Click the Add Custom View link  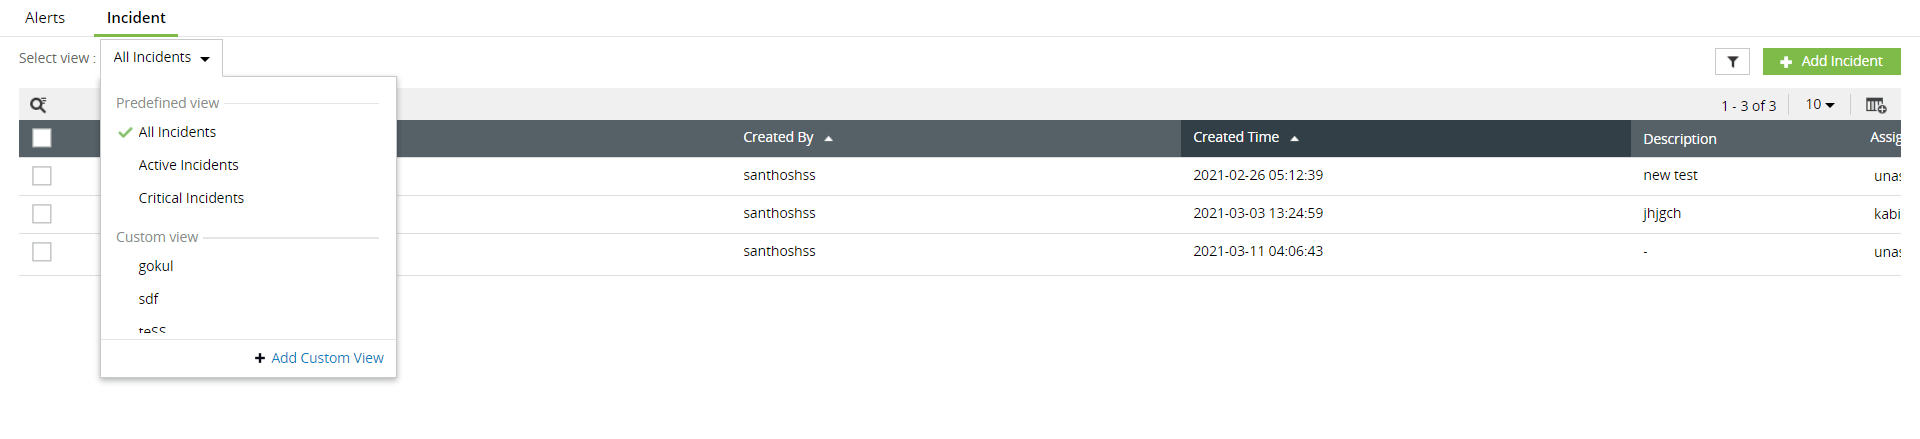[327, 358]
